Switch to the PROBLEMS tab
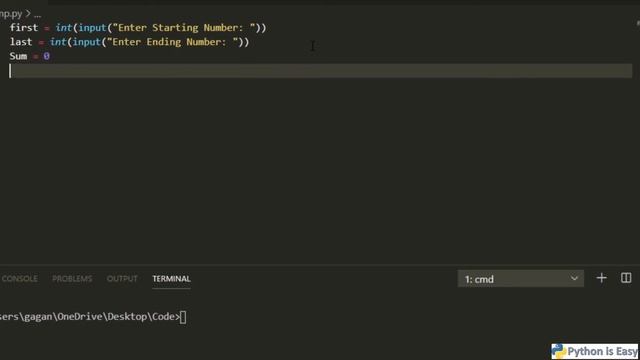This screenshot has width=640, height=360. click(72, 279)
